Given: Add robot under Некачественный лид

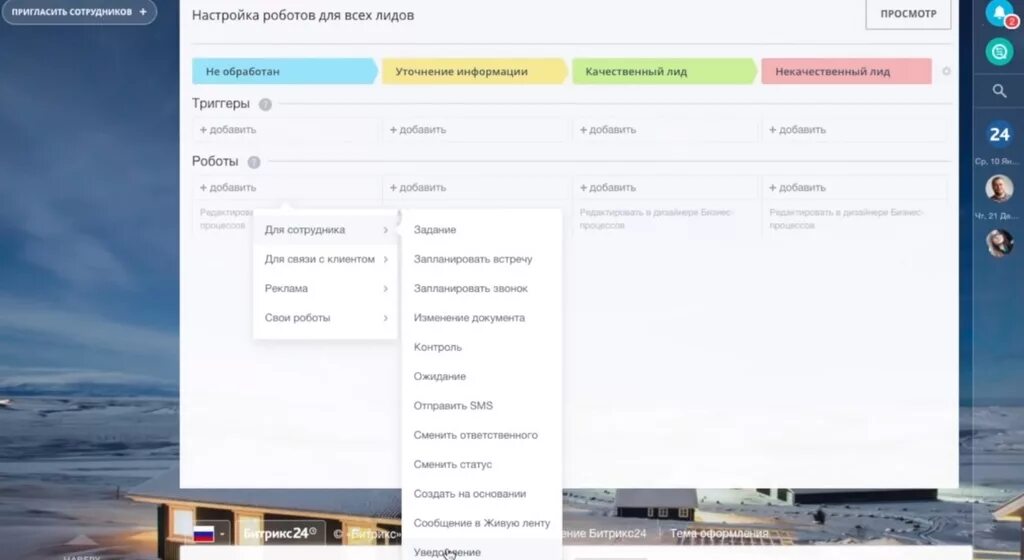Looking at the screenshot, I should point(797,188).
